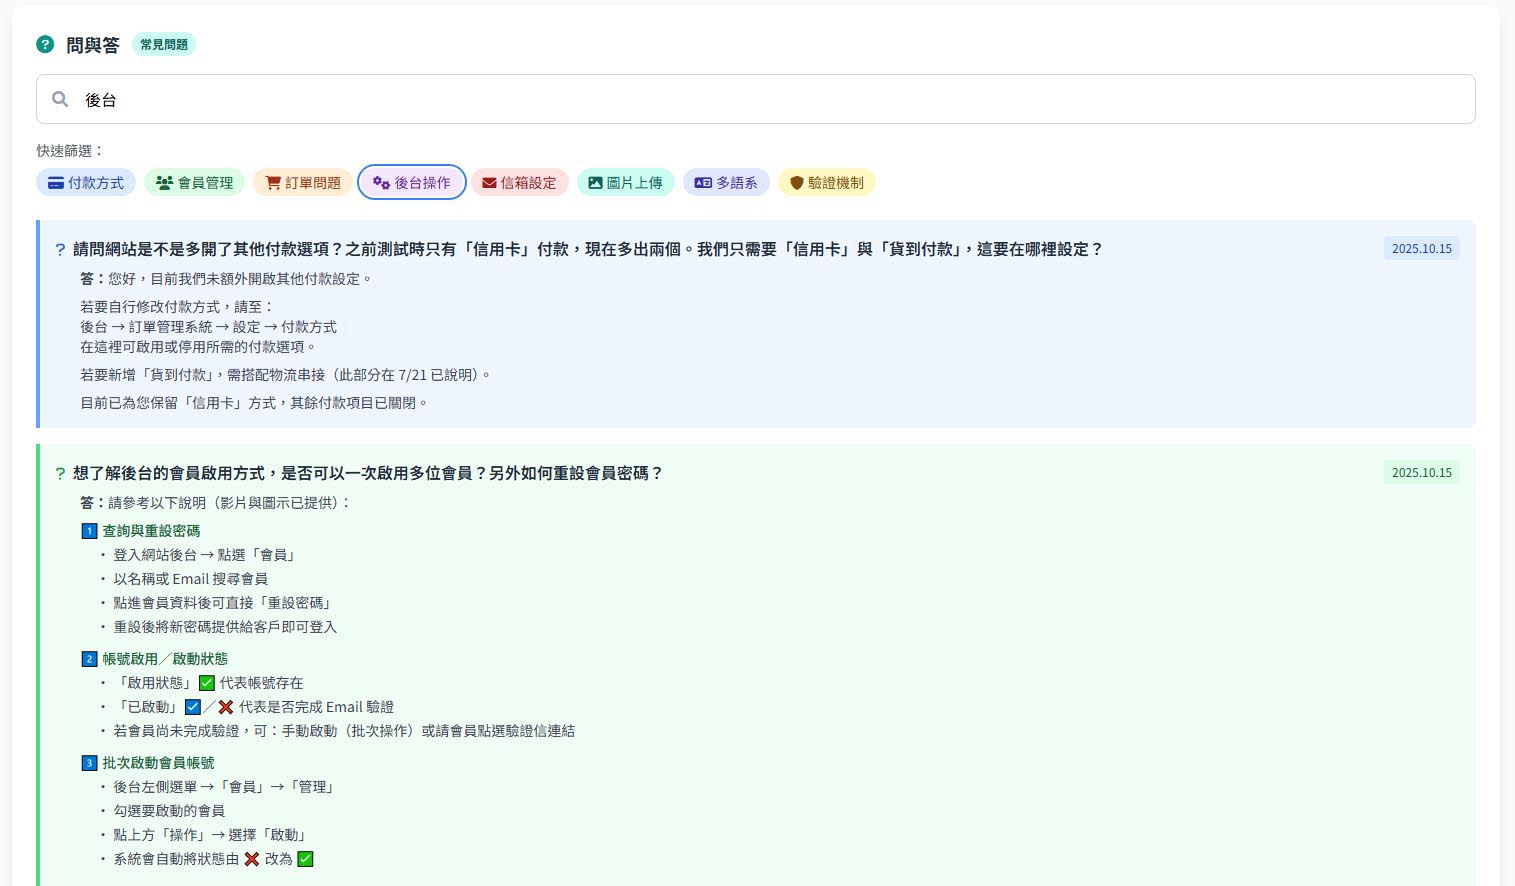Click the 常見問題 badge
The image size is (1515, 886).
point(164,44)
